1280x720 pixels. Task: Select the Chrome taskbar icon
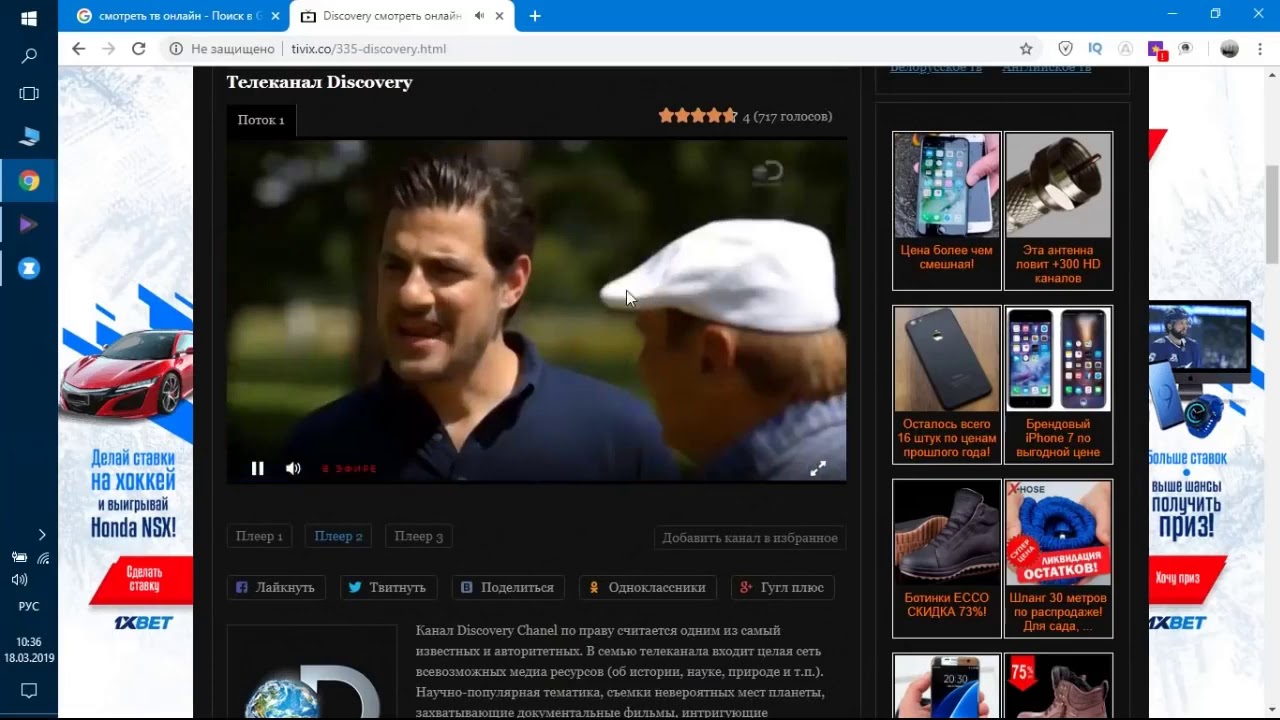point(29,181)
